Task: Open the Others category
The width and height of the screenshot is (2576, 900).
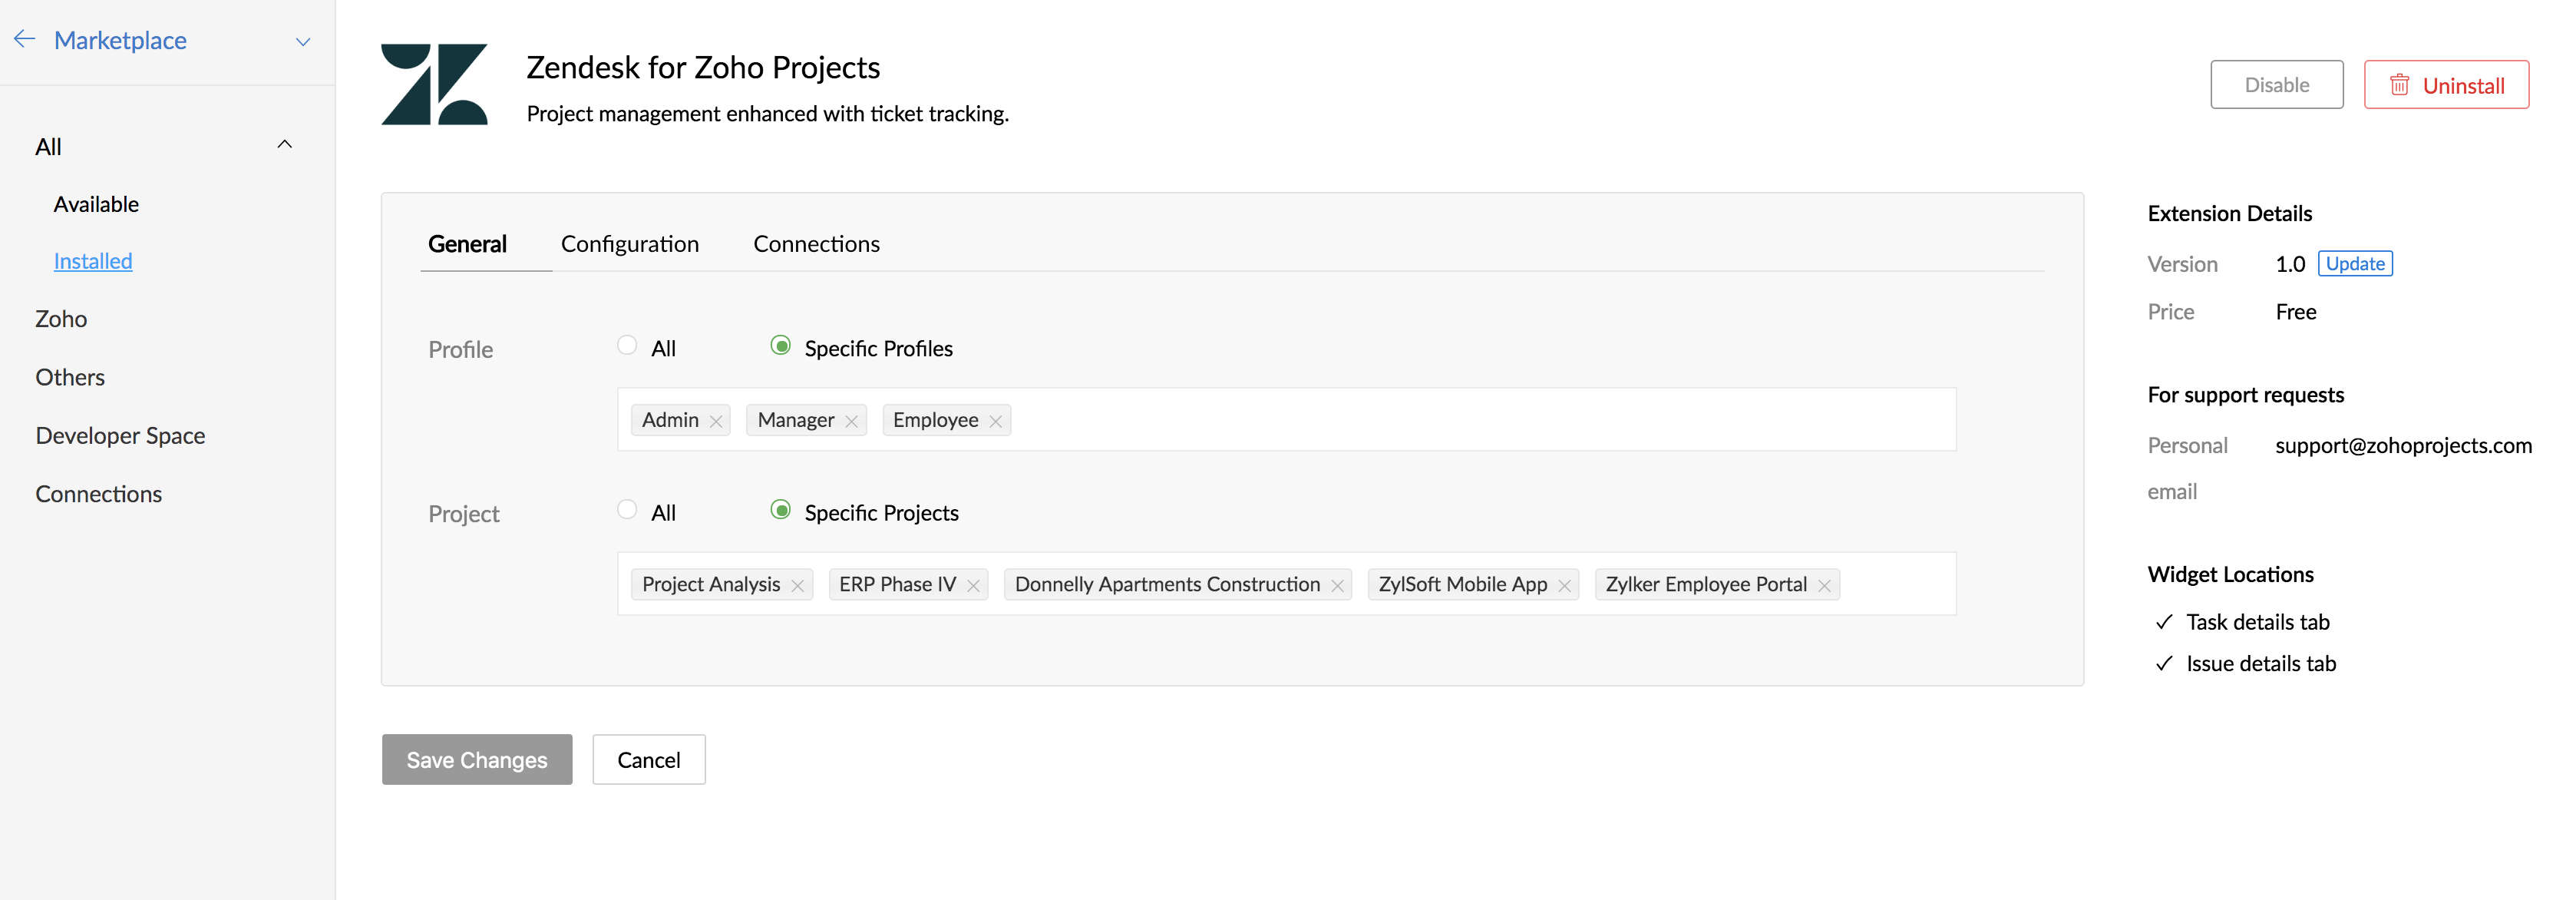Action: 70,377
